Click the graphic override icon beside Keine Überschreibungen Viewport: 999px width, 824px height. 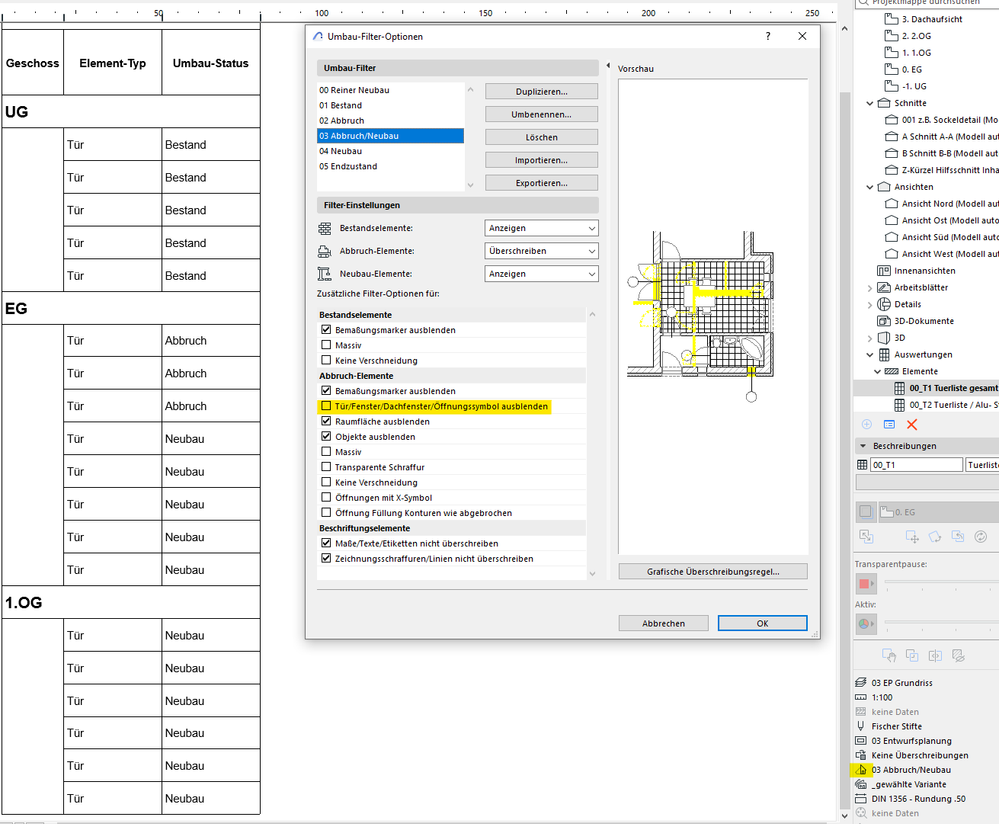coord(862,755)
